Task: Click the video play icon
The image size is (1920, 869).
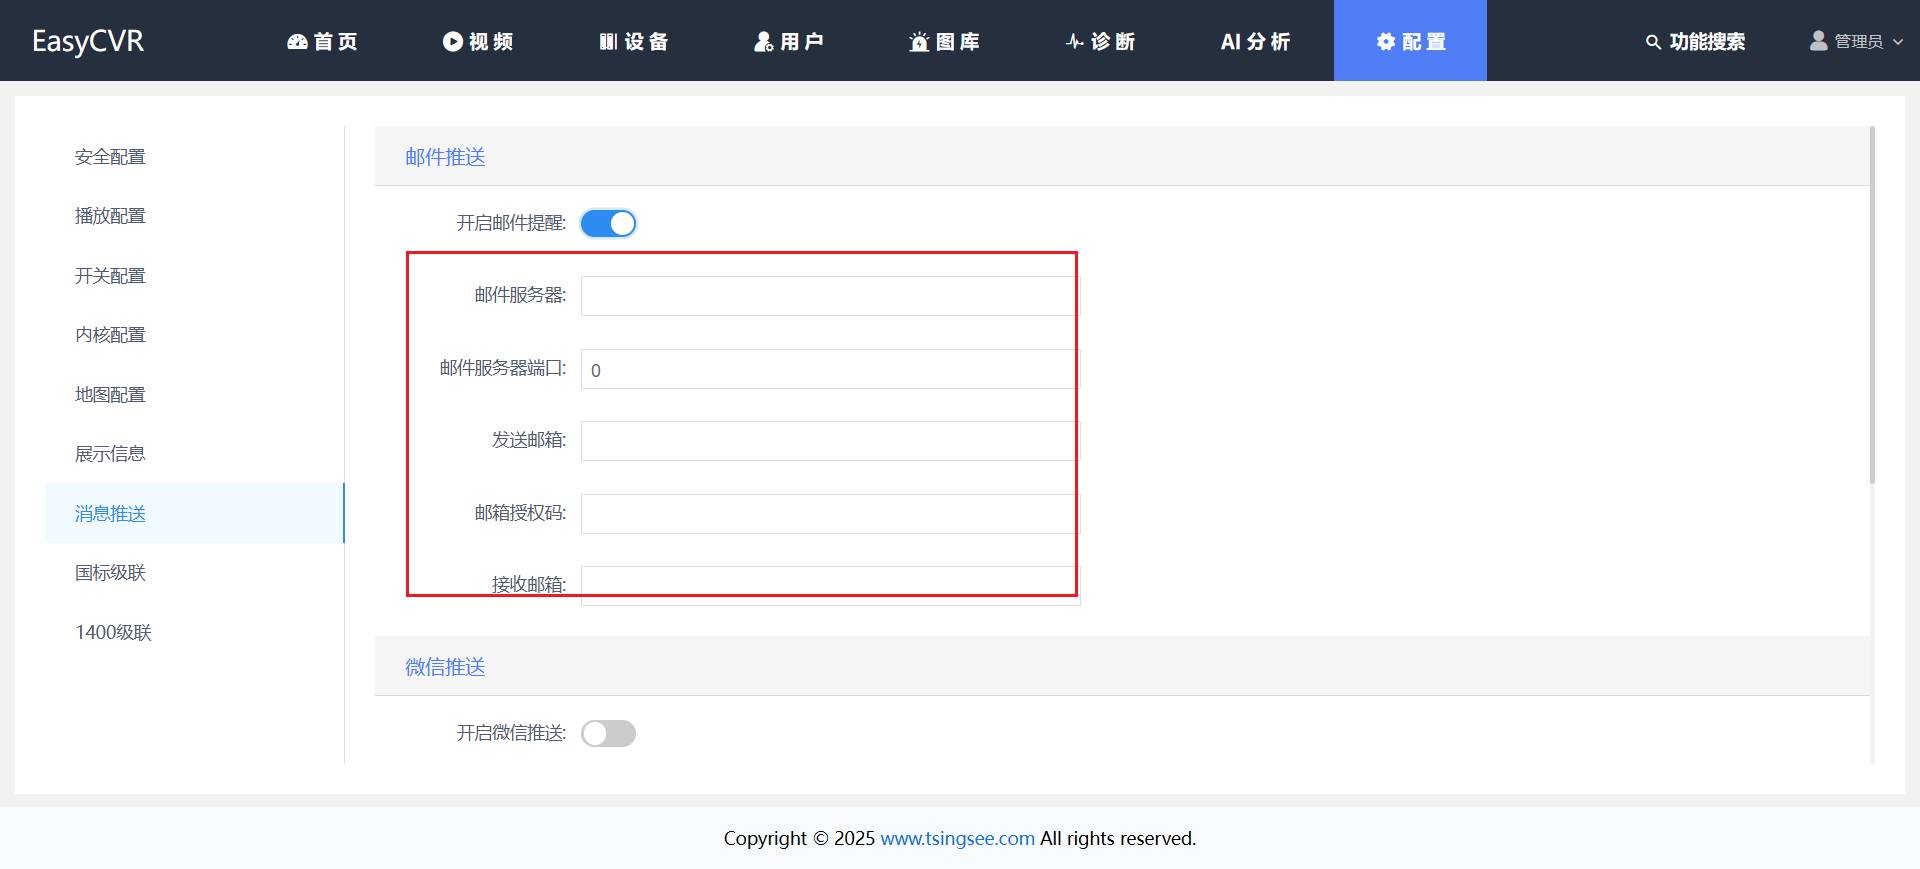Action: (x=453, y=41)
